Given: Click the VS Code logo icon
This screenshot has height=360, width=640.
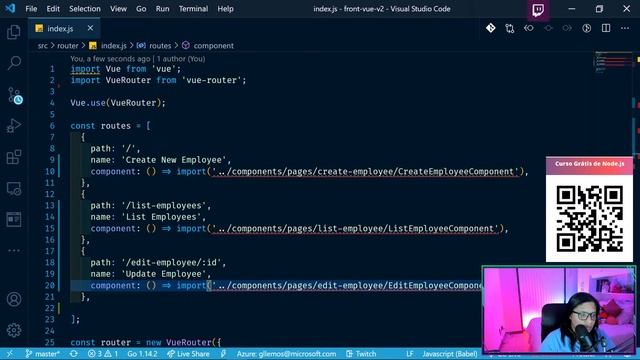Looking at the screenshot, I should (x=10, y=8).
